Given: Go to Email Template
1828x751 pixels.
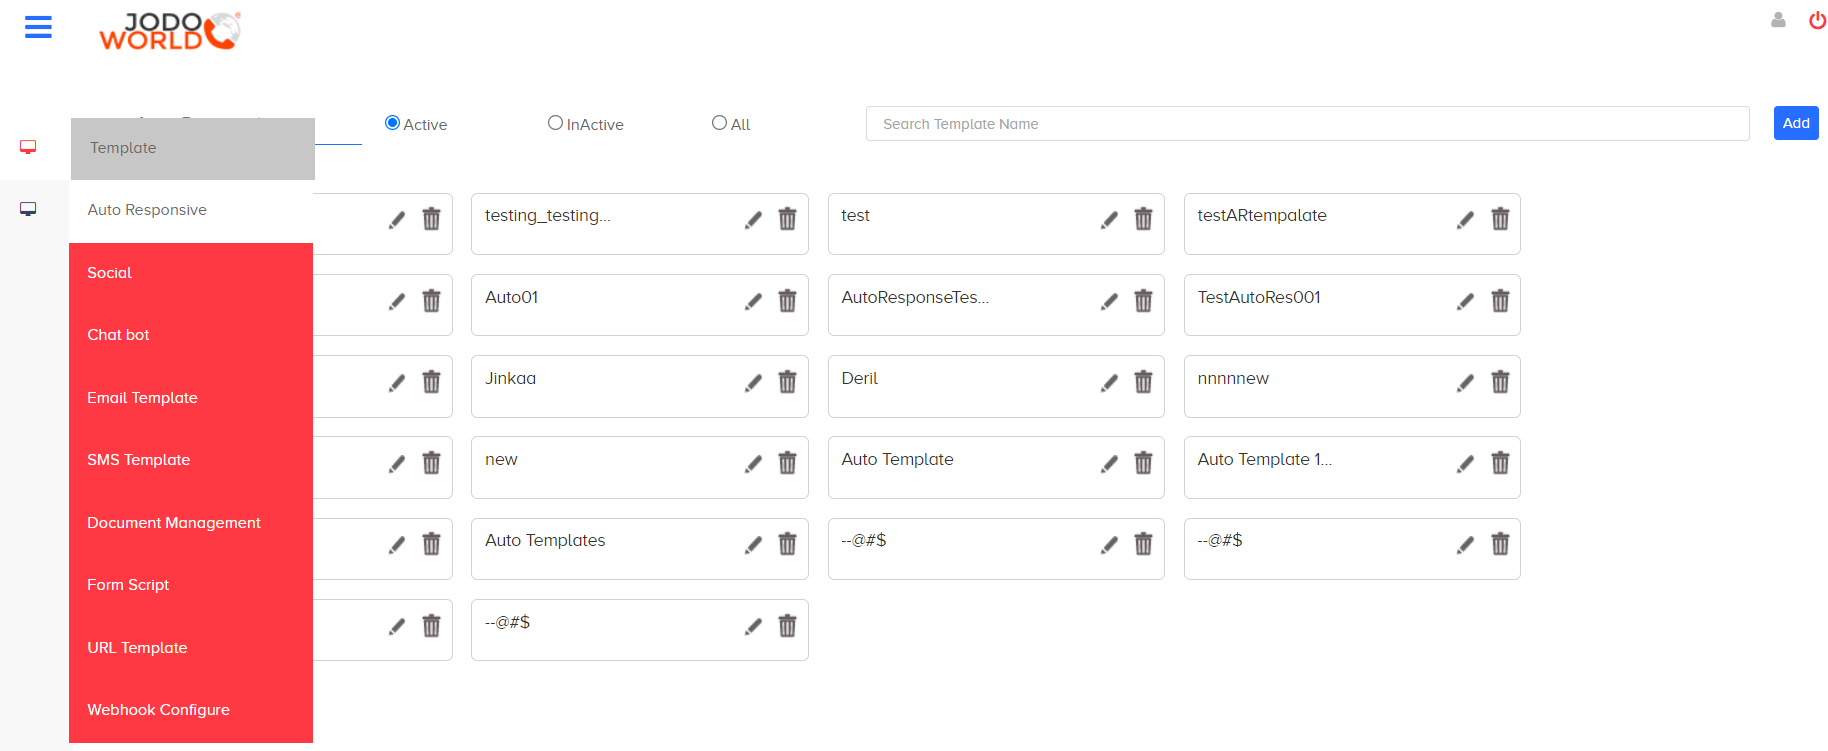Looking at the screenshot, I should [191, 398].
